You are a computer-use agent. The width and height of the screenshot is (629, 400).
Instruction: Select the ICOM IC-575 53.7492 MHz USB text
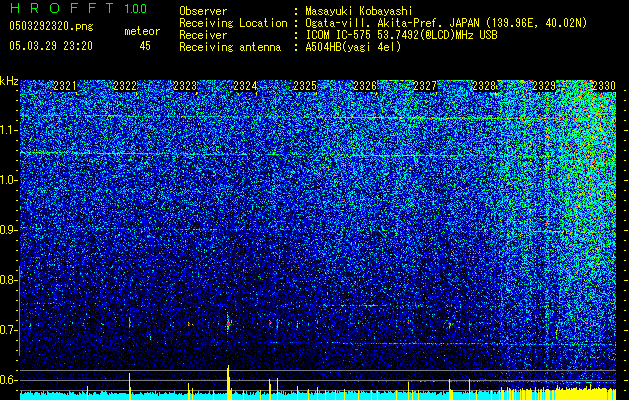tap(401, 35)
